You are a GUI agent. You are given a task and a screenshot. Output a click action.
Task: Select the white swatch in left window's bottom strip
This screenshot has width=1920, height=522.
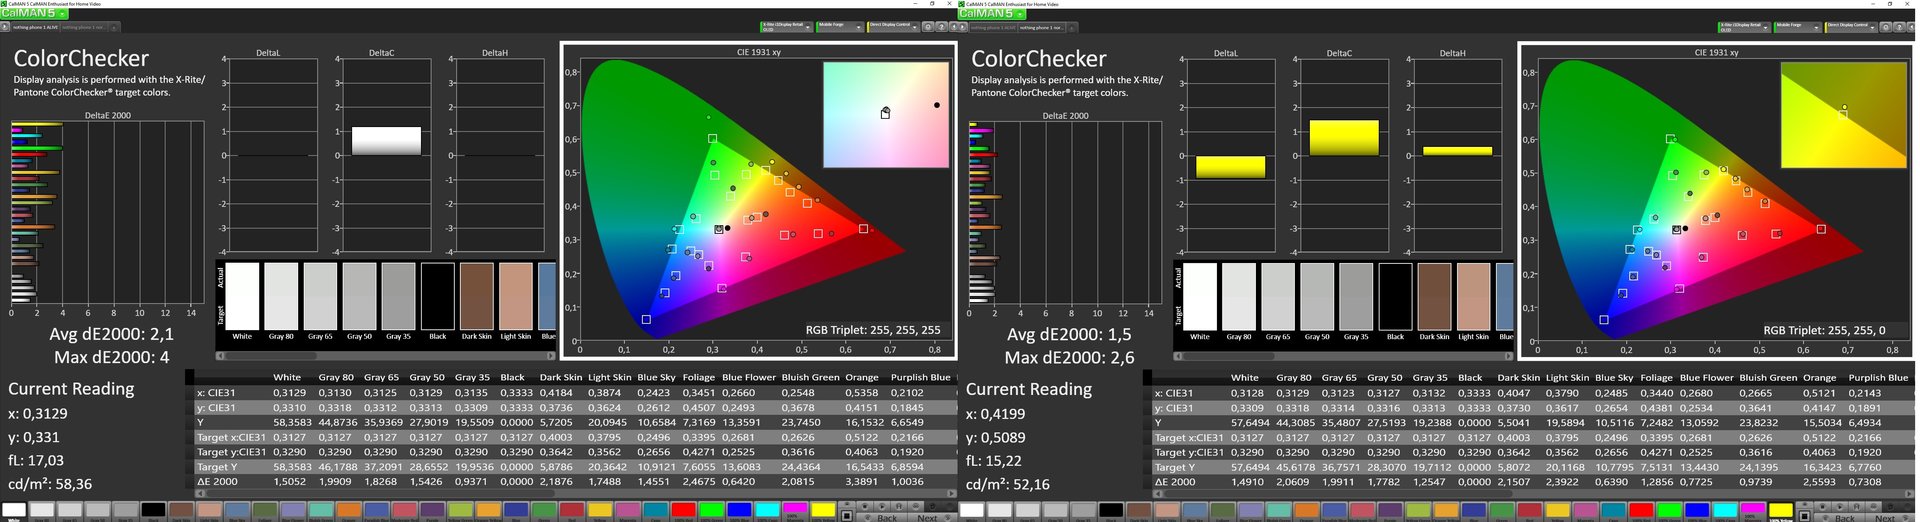tap(14, 511)
